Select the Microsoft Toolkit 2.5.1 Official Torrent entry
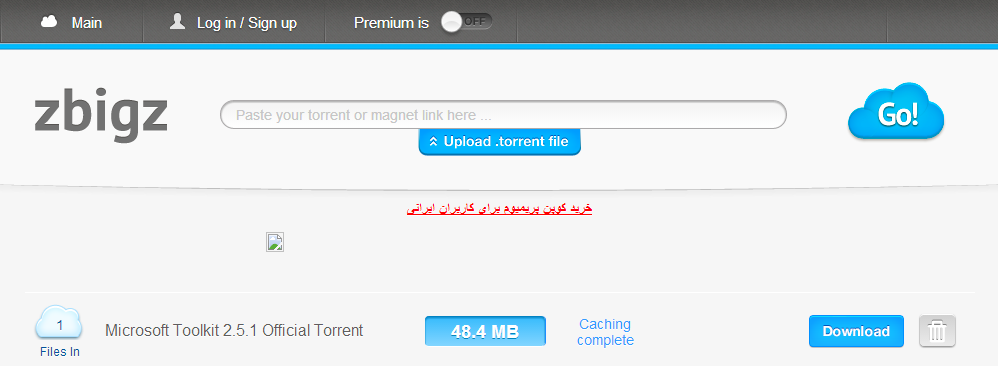 tap(234, 331)
